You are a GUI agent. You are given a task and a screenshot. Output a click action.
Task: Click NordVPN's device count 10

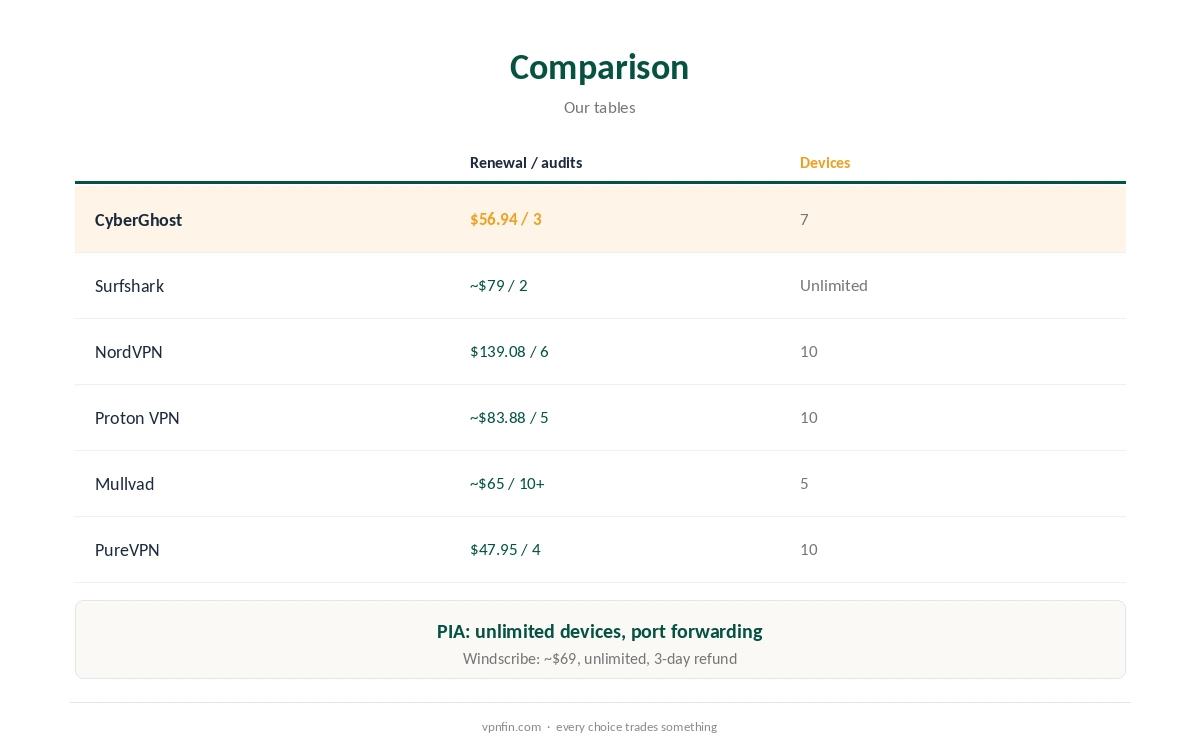809,351
